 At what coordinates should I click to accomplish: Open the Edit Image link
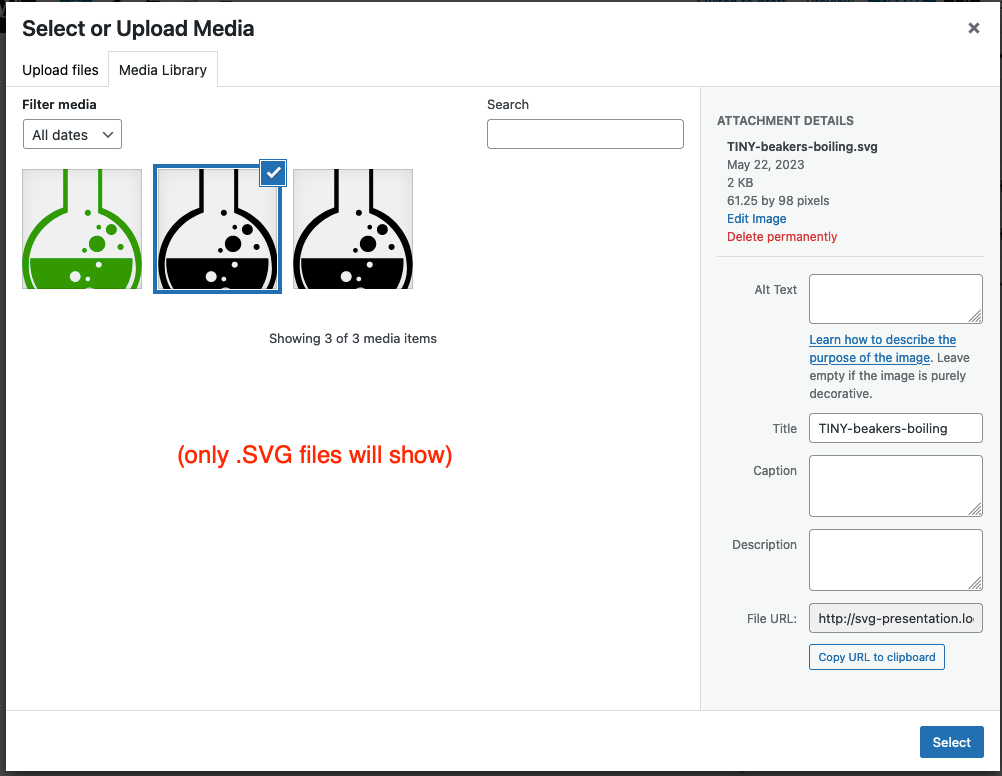click(756, 219)
